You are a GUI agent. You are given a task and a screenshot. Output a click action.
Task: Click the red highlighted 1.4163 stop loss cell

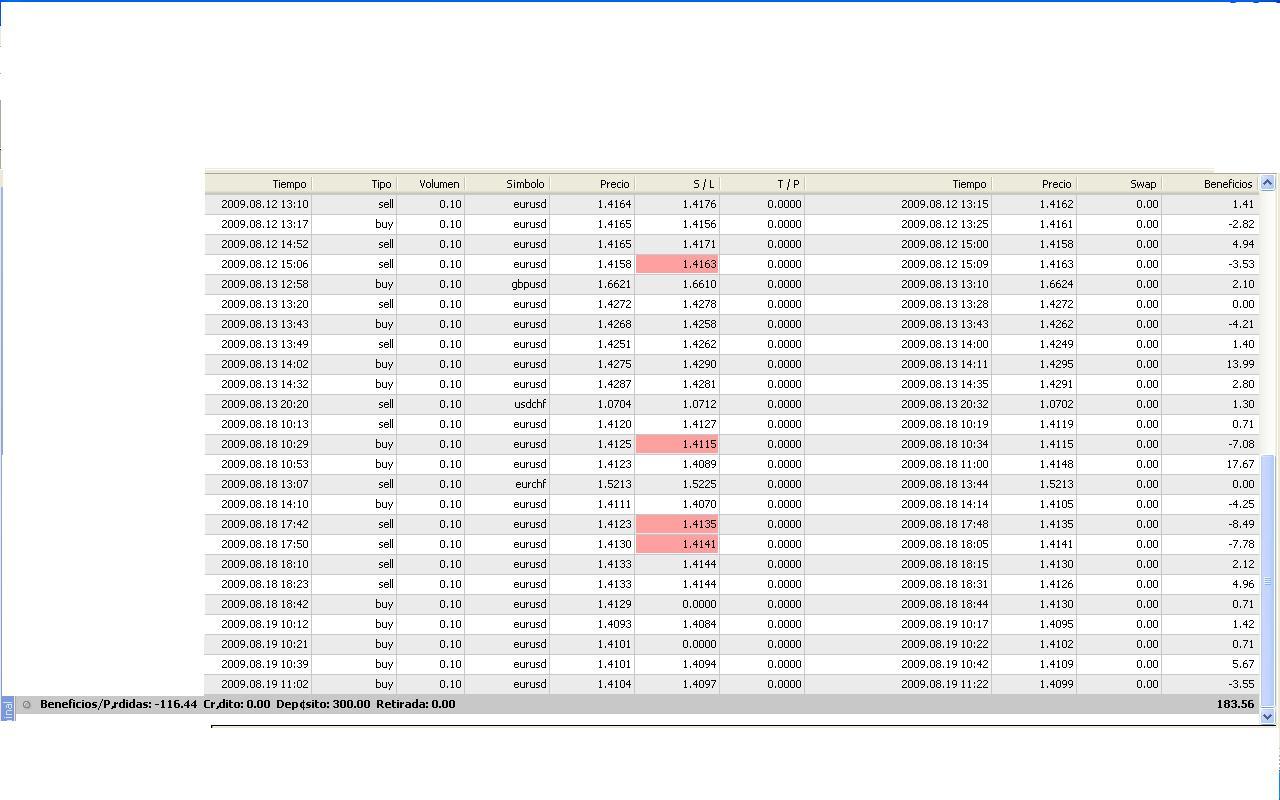677,264
